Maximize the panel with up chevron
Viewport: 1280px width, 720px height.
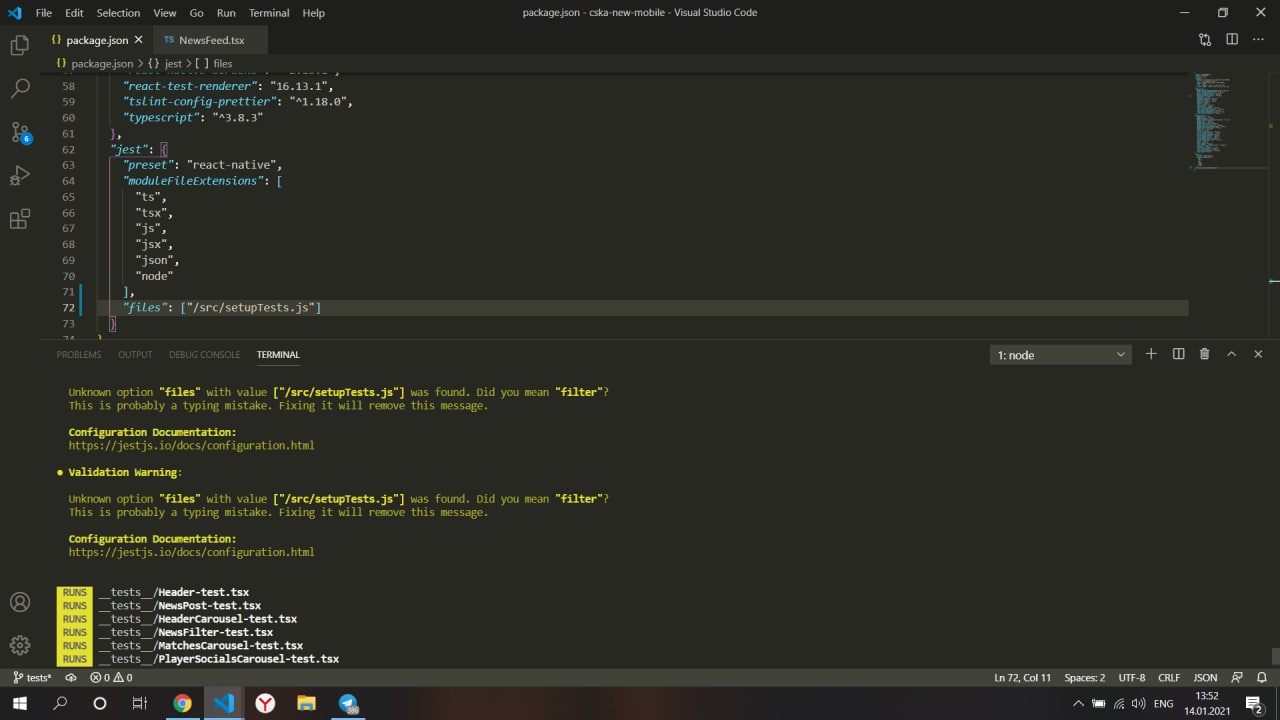(1231, 354)
